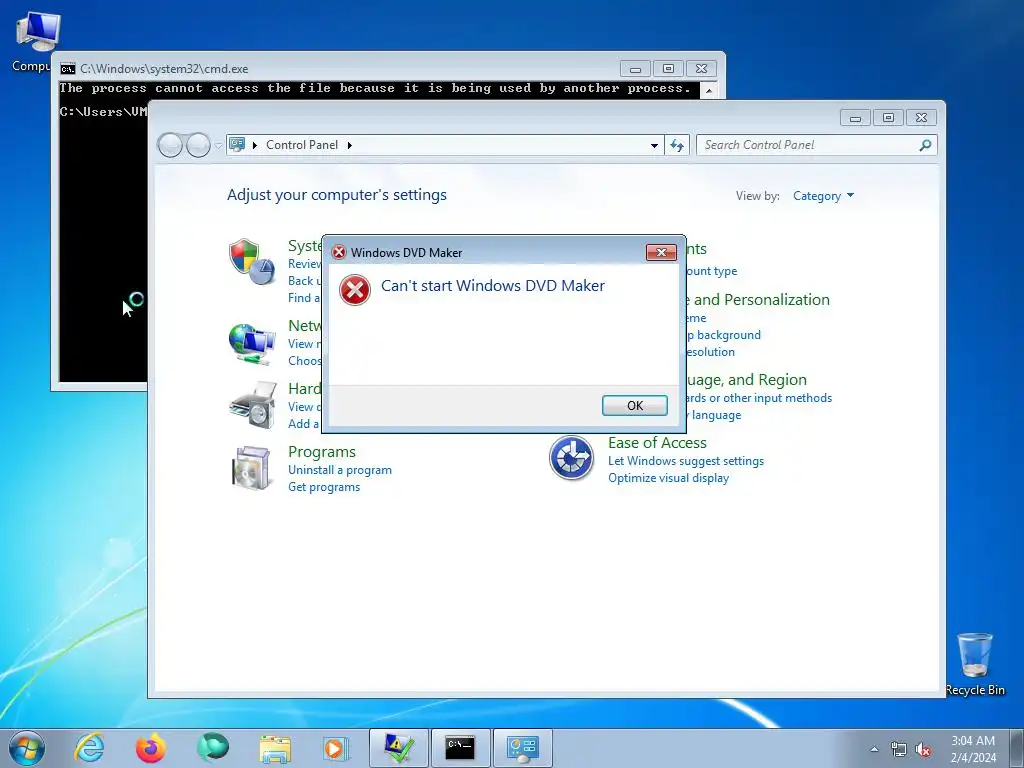The width and height of the screenshot is (1024, 768).
Task: Open the green globe browser taskbar icon
Action: (213, 748)
